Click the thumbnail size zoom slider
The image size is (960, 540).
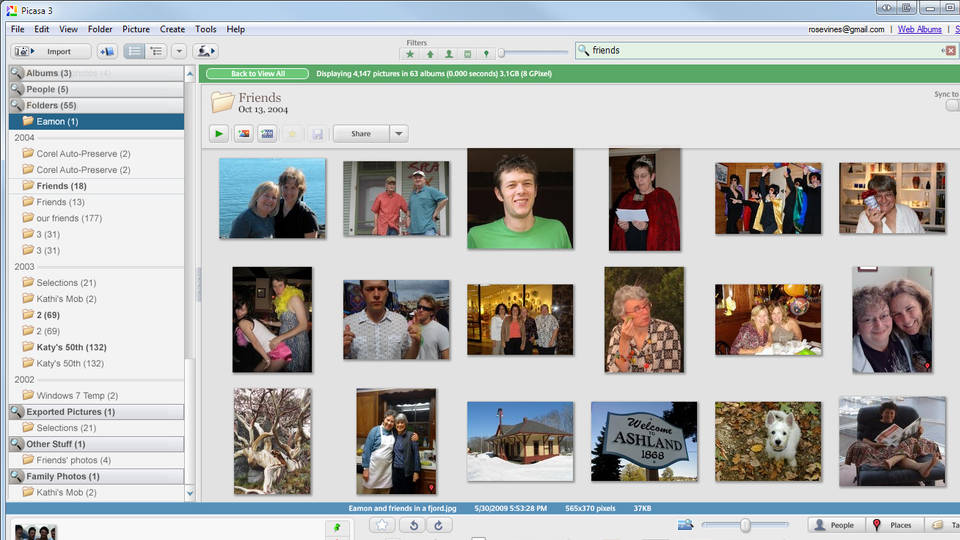[745, 525]
